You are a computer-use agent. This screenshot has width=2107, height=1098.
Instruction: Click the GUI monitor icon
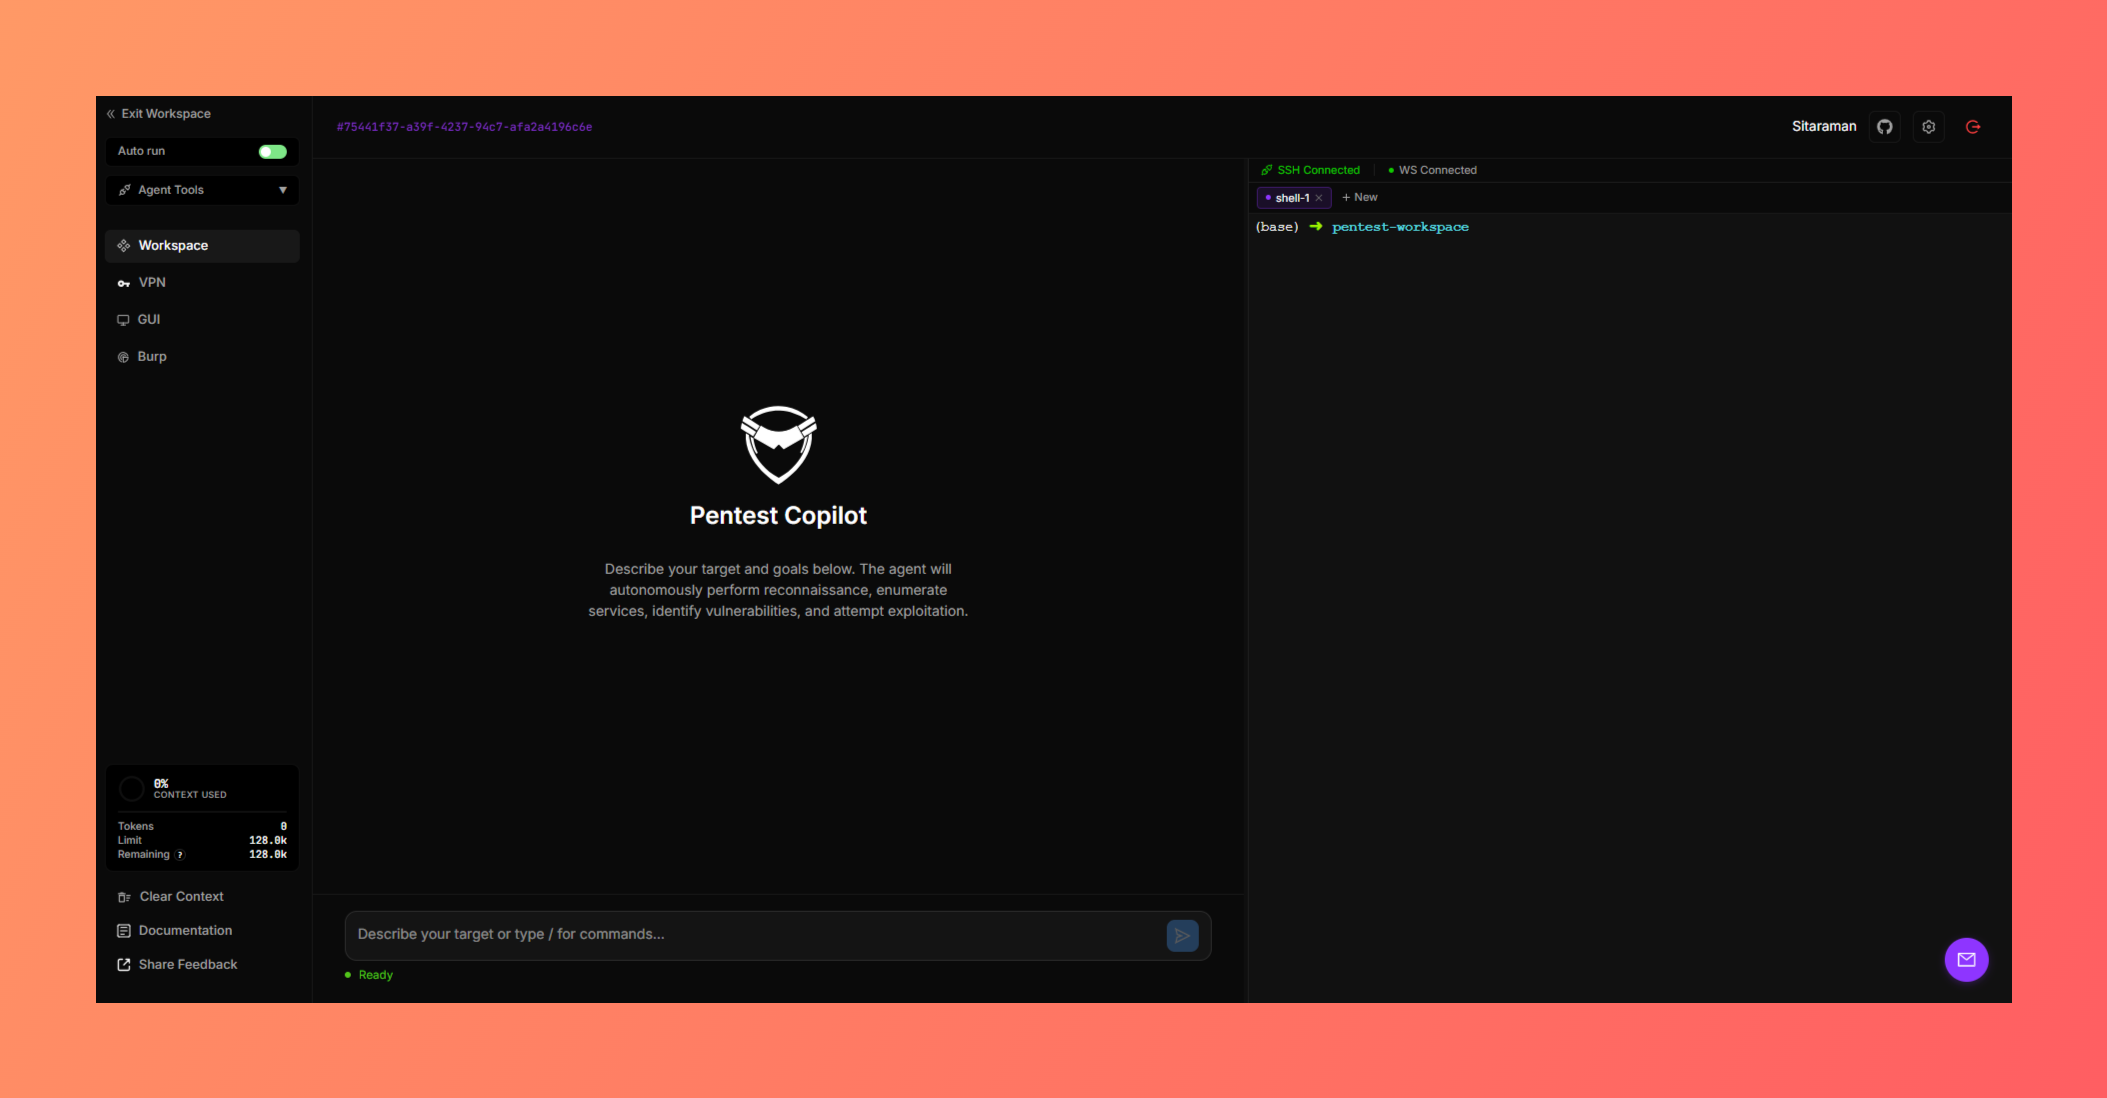pos(122,319)
